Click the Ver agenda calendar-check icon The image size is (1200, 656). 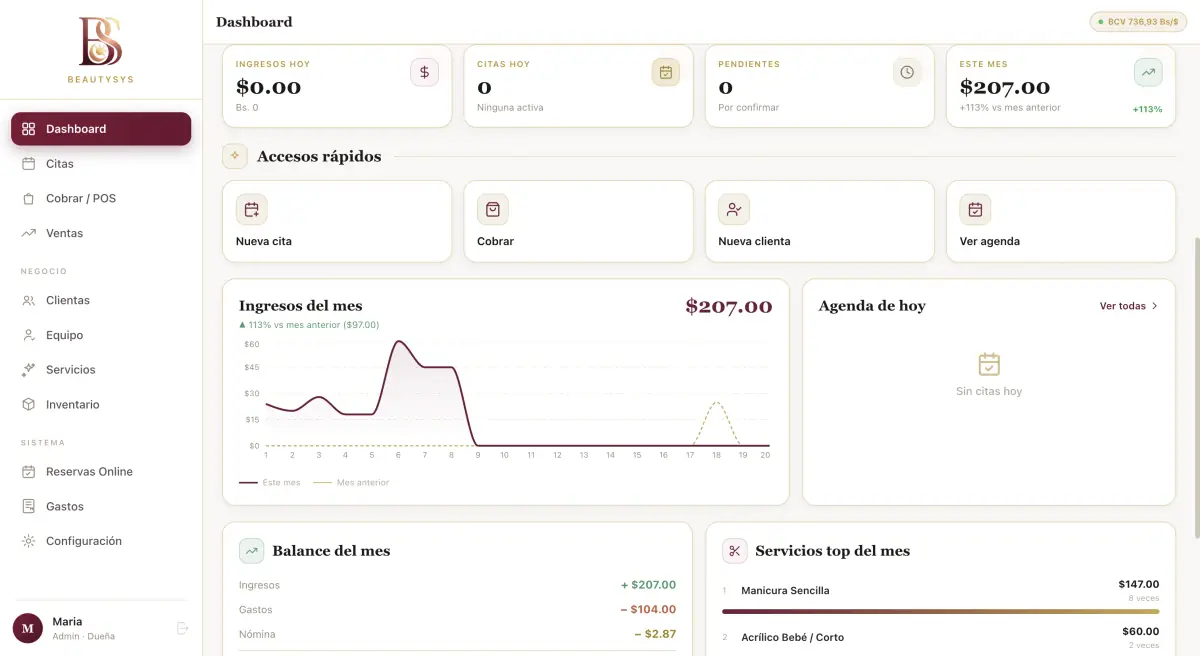tap(975, 210)
